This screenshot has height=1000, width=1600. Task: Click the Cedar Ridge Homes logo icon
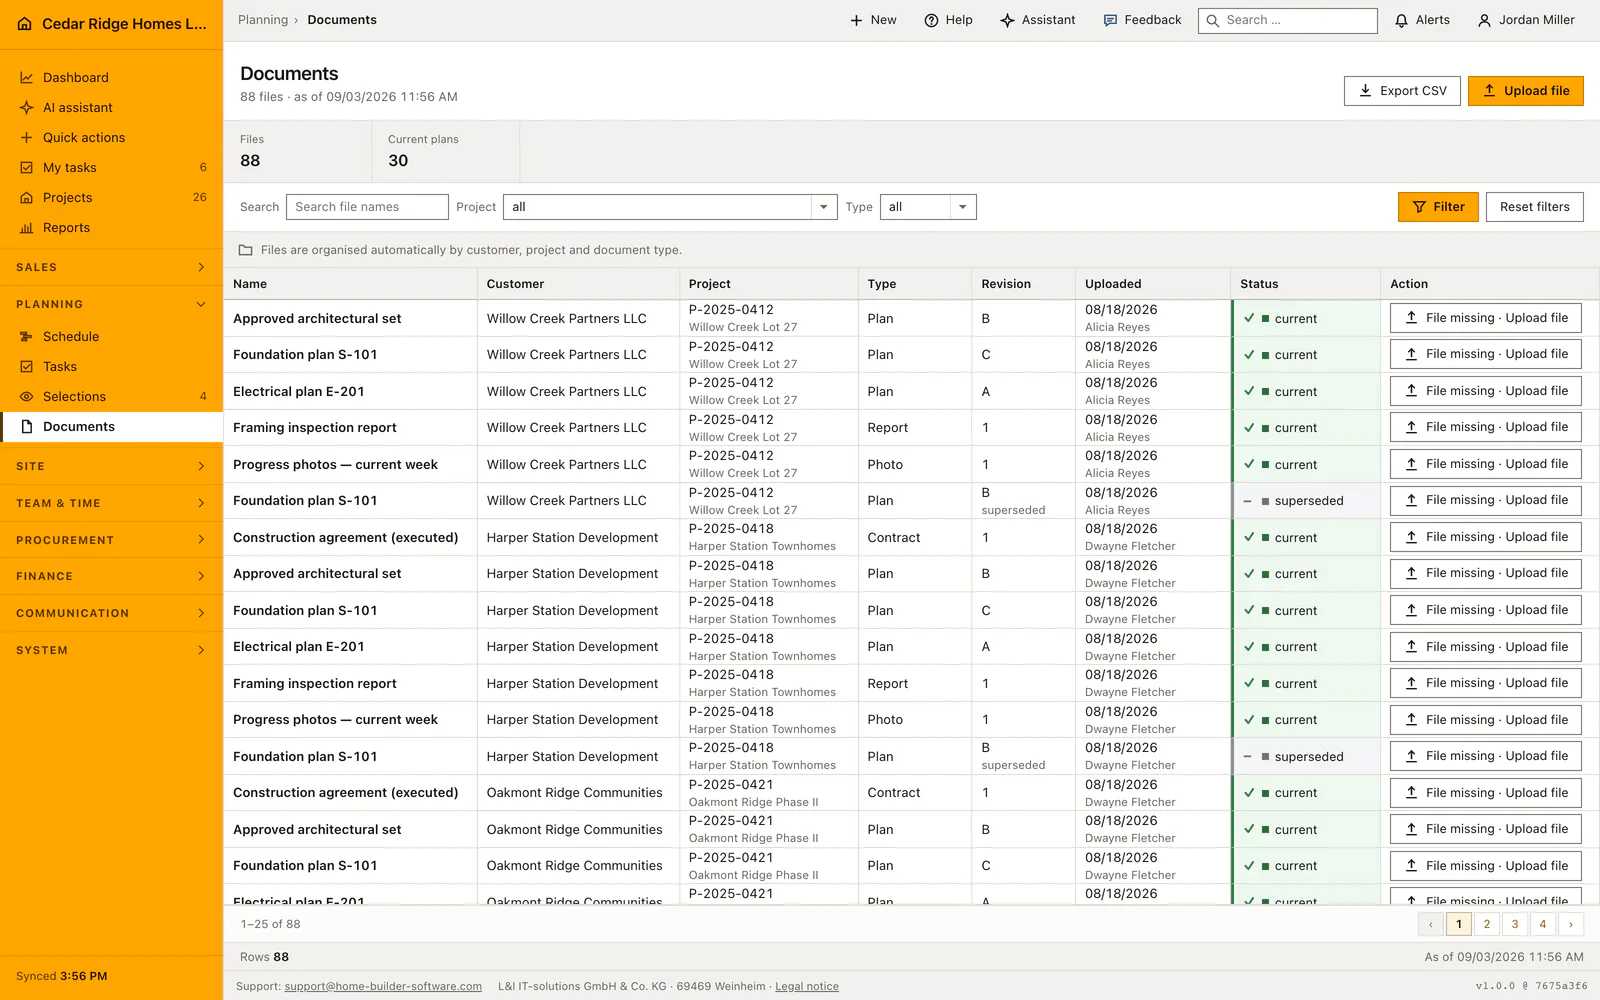pos(25,24)
